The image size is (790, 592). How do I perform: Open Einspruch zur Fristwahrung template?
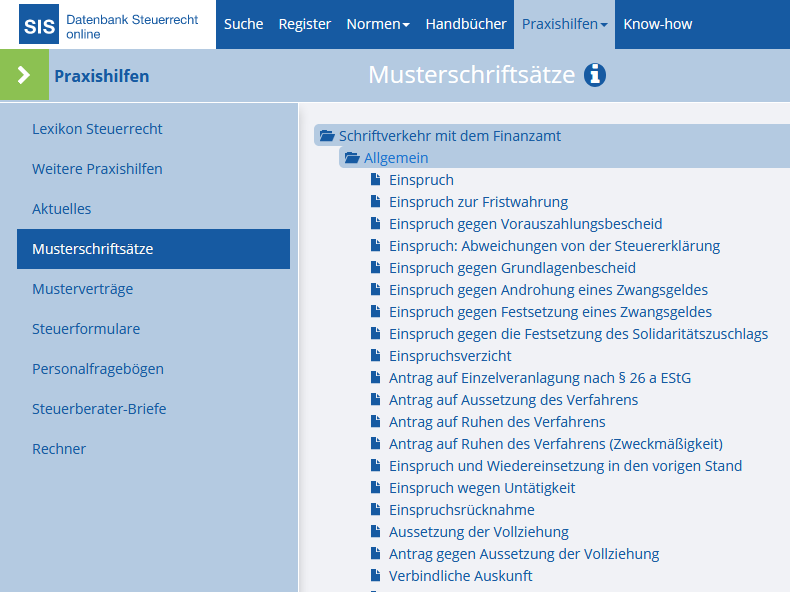click(478, 202)
